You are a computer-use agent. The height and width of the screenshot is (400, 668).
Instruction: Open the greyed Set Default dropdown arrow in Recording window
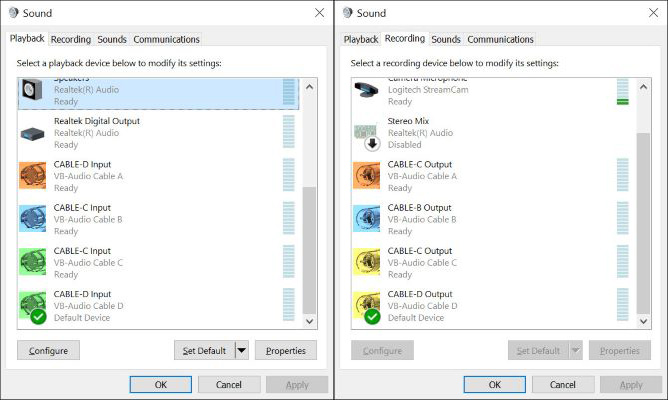[x=576, y=351]
